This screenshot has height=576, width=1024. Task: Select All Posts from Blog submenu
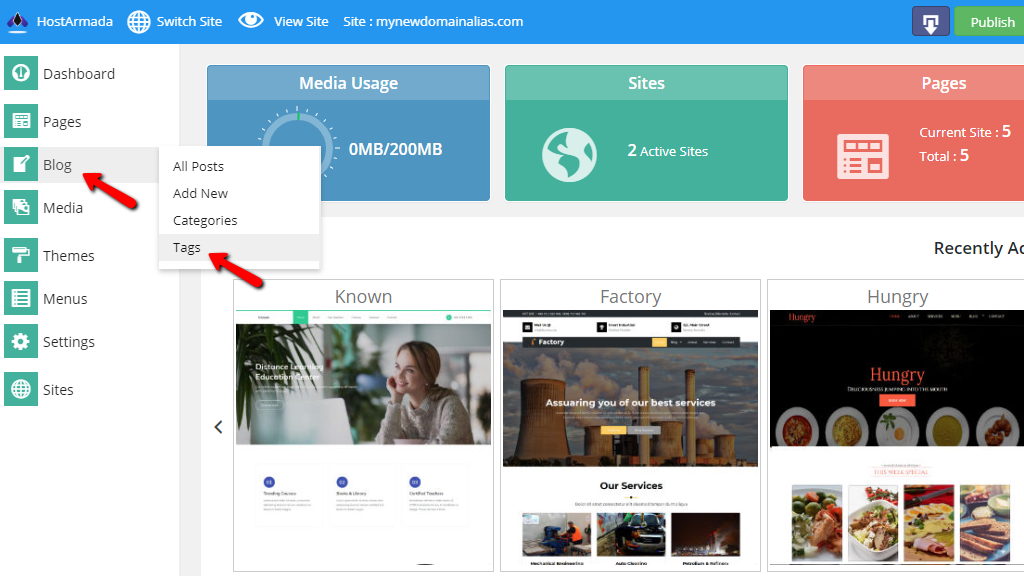click(x=198, y=166)
